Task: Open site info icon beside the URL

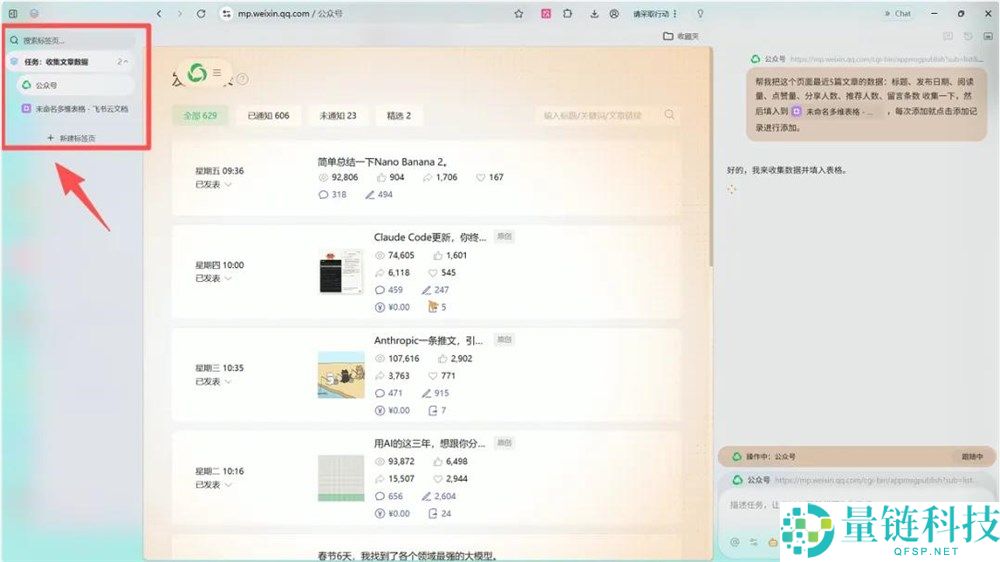Action: [226, 13]
